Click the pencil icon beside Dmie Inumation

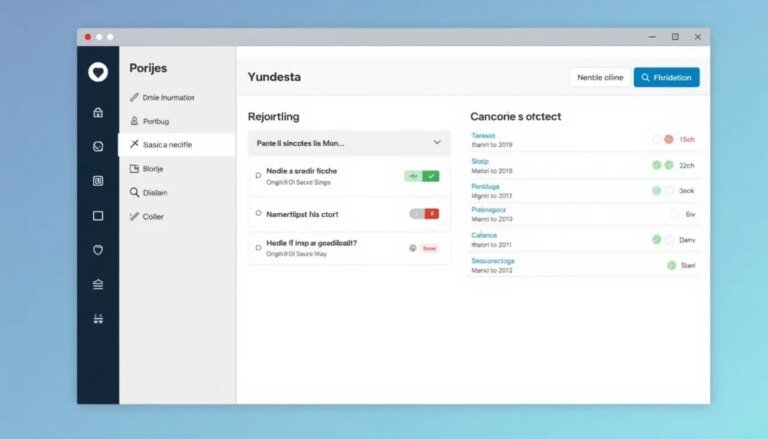134,97
